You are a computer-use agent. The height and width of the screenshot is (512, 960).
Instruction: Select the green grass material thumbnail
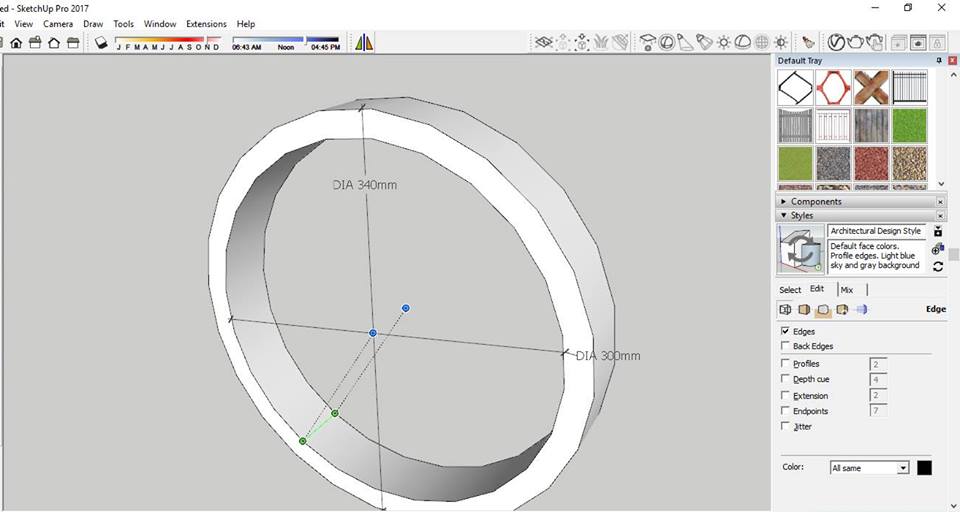tap(909, 126)
